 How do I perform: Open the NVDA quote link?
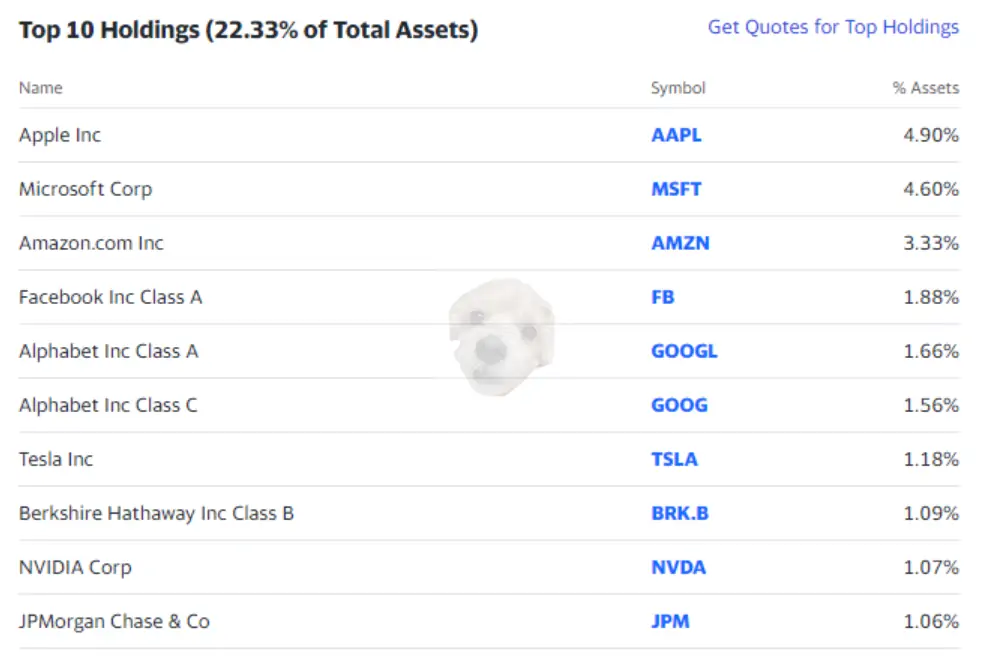677,567
